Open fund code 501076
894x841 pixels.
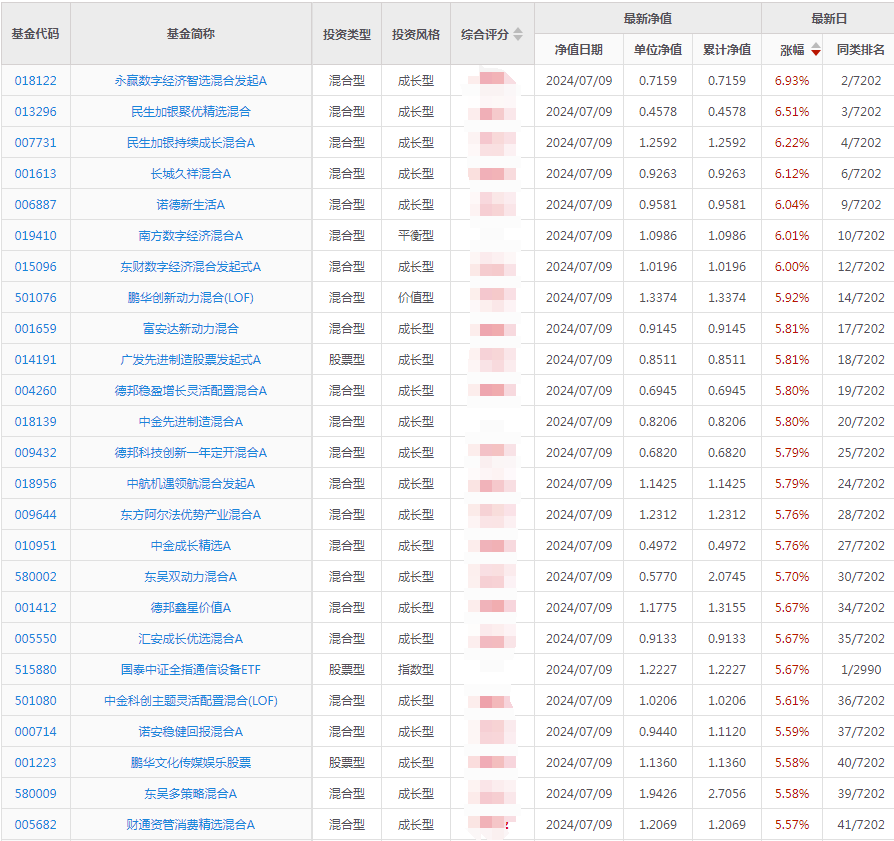[x=35, y=297]
